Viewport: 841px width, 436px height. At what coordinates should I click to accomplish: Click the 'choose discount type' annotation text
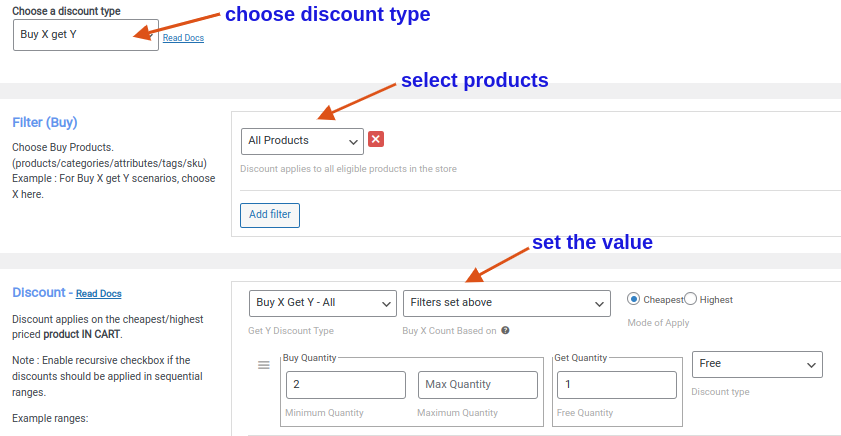[x=327, y=15]
